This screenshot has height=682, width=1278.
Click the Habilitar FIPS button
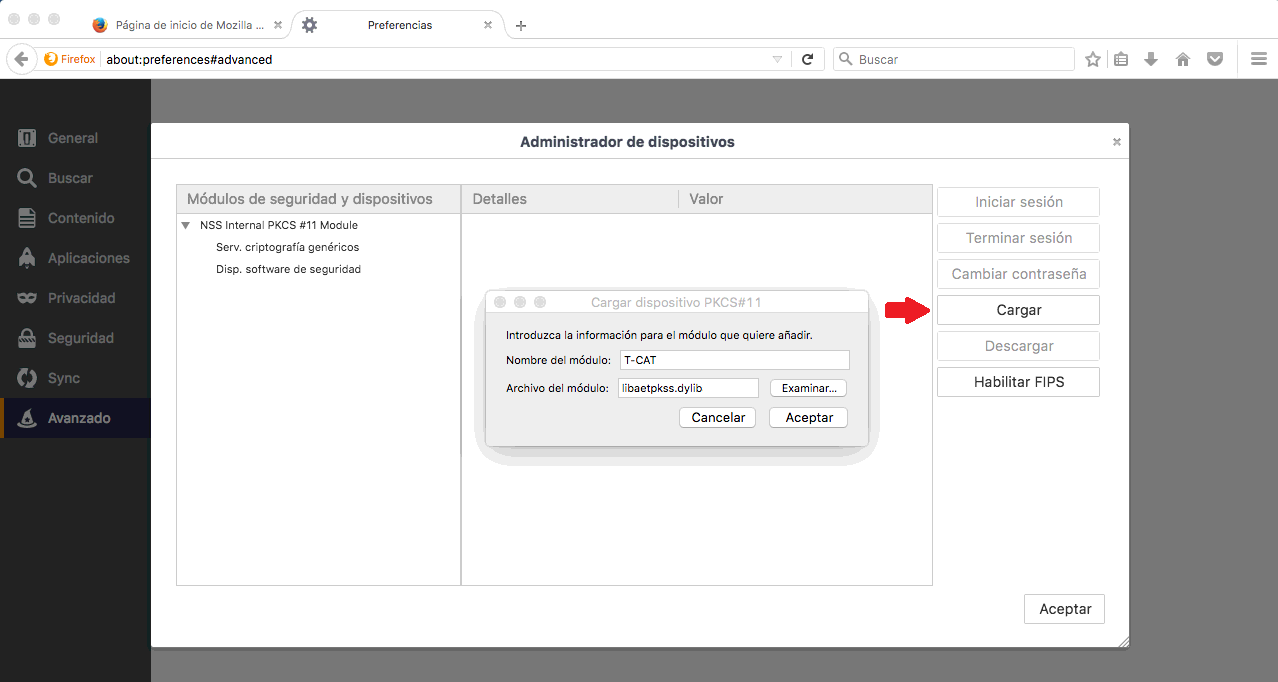coord(1018,382)
